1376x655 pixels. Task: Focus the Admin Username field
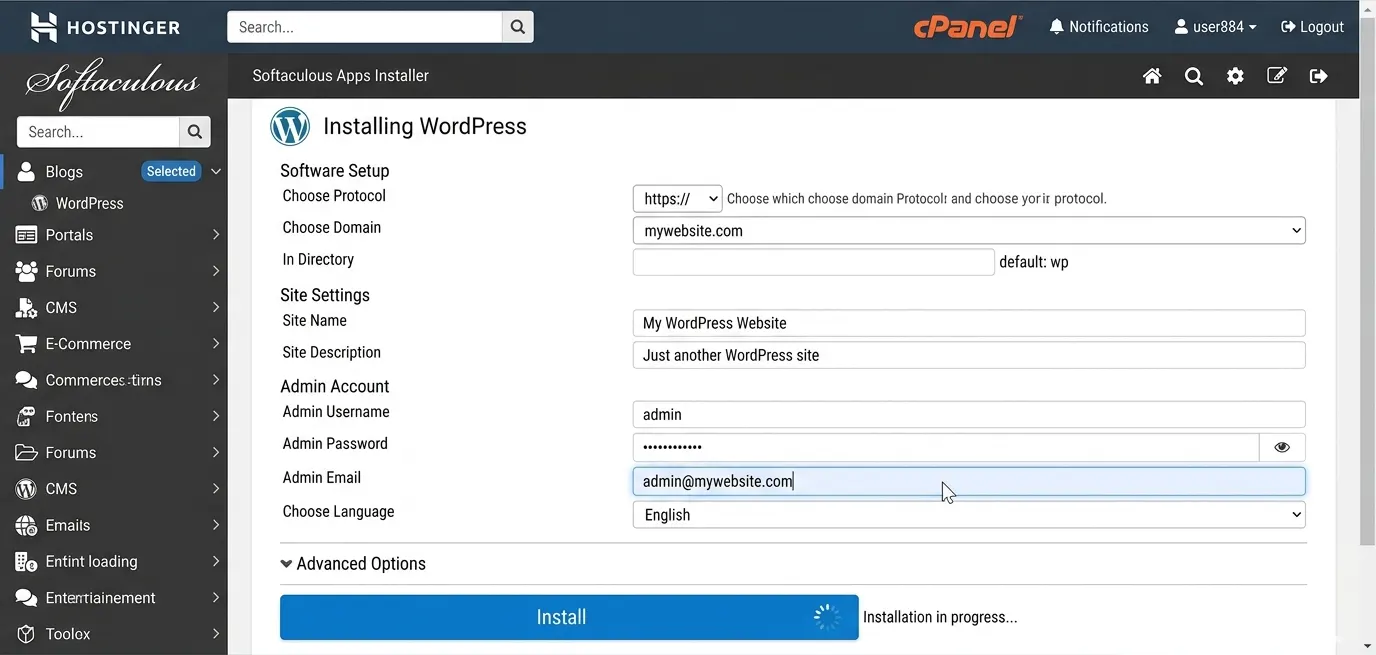(969, 414)
